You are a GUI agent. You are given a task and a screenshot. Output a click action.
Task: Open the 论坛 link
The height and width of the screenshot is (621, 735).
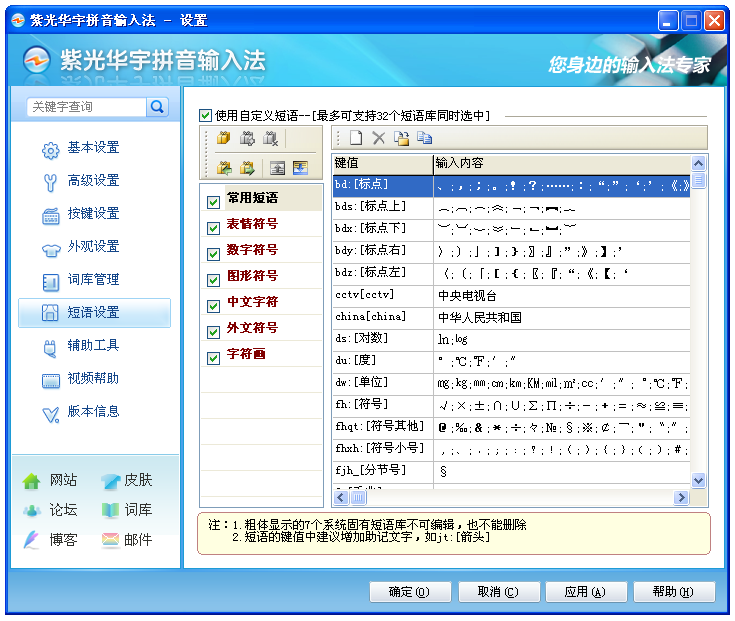click(63, 510)
